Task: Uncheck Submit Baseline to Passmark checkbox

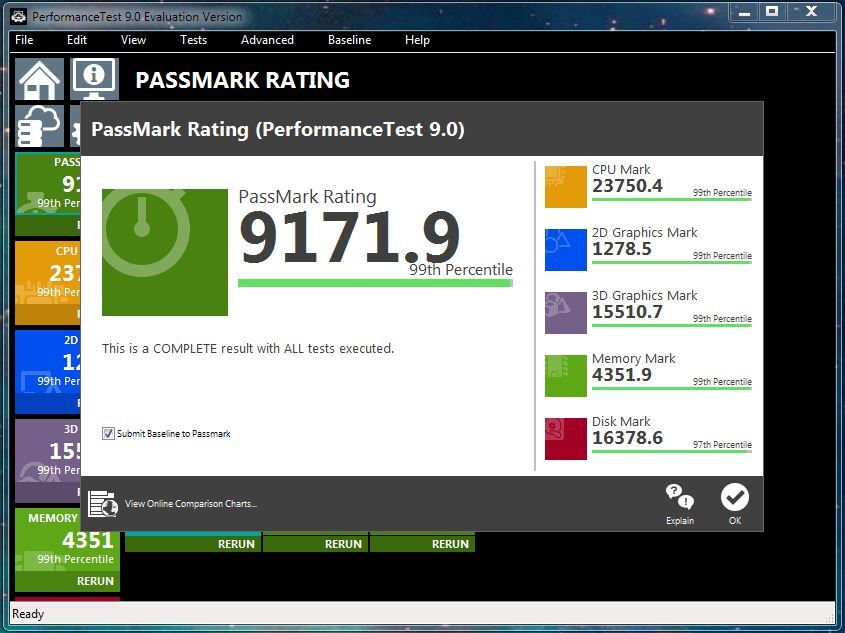Action: click(108, 433)
